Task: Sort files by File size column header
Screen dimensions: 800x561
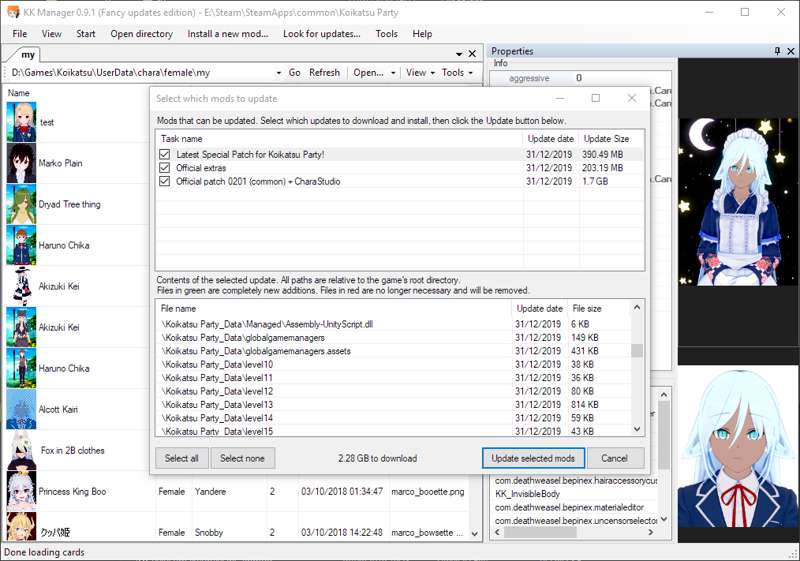Action: [598, 309]
